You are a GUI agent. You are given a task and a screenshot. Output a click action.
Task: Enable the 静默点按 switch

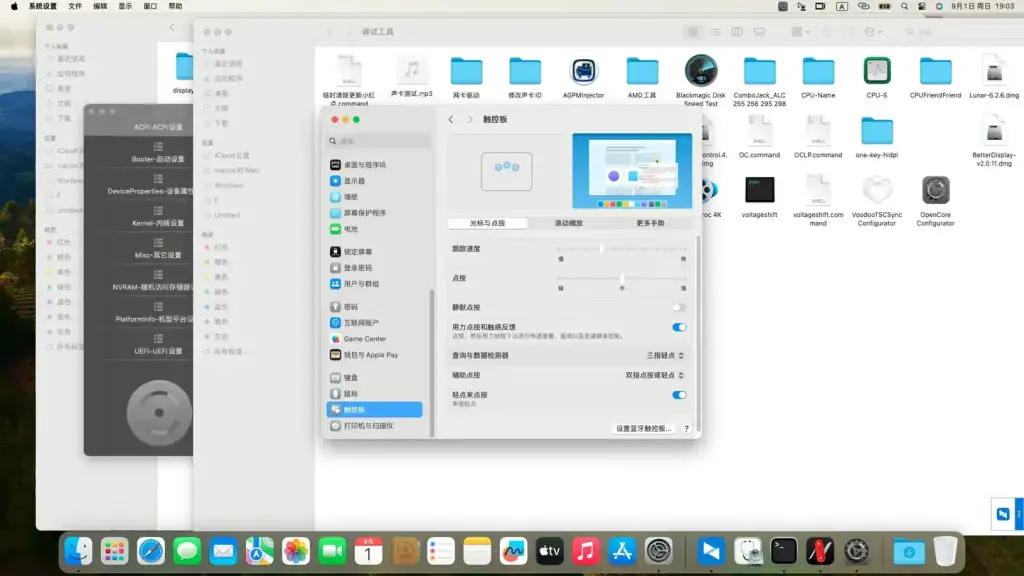[679, 308]
